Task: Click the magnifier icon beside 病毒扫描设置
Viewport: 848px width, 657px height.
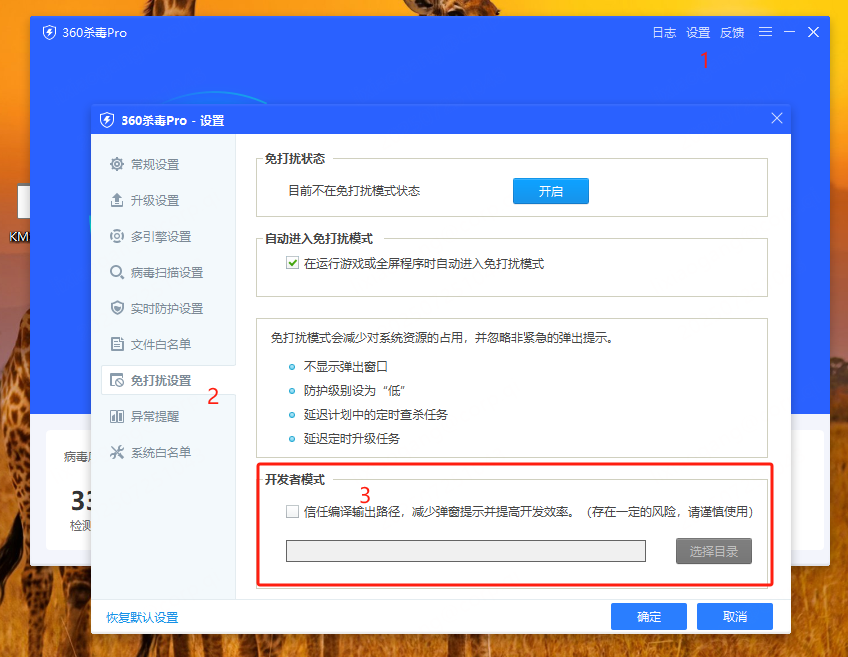Action: (x=117, y=272)
